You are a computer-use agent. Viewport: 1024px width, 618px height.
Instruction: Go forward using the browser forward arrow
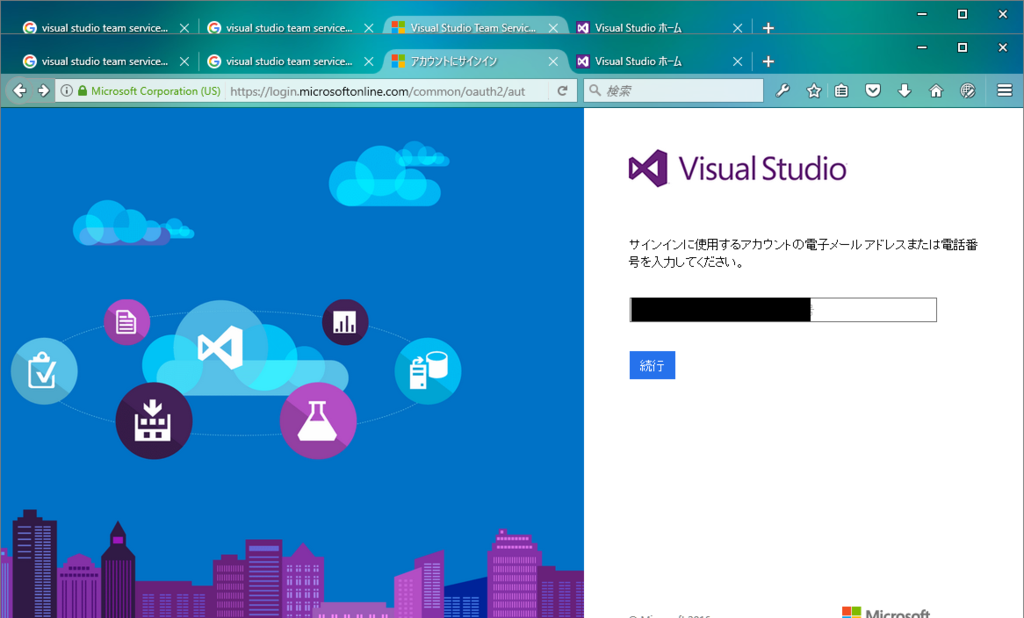[x=44, y=91]
